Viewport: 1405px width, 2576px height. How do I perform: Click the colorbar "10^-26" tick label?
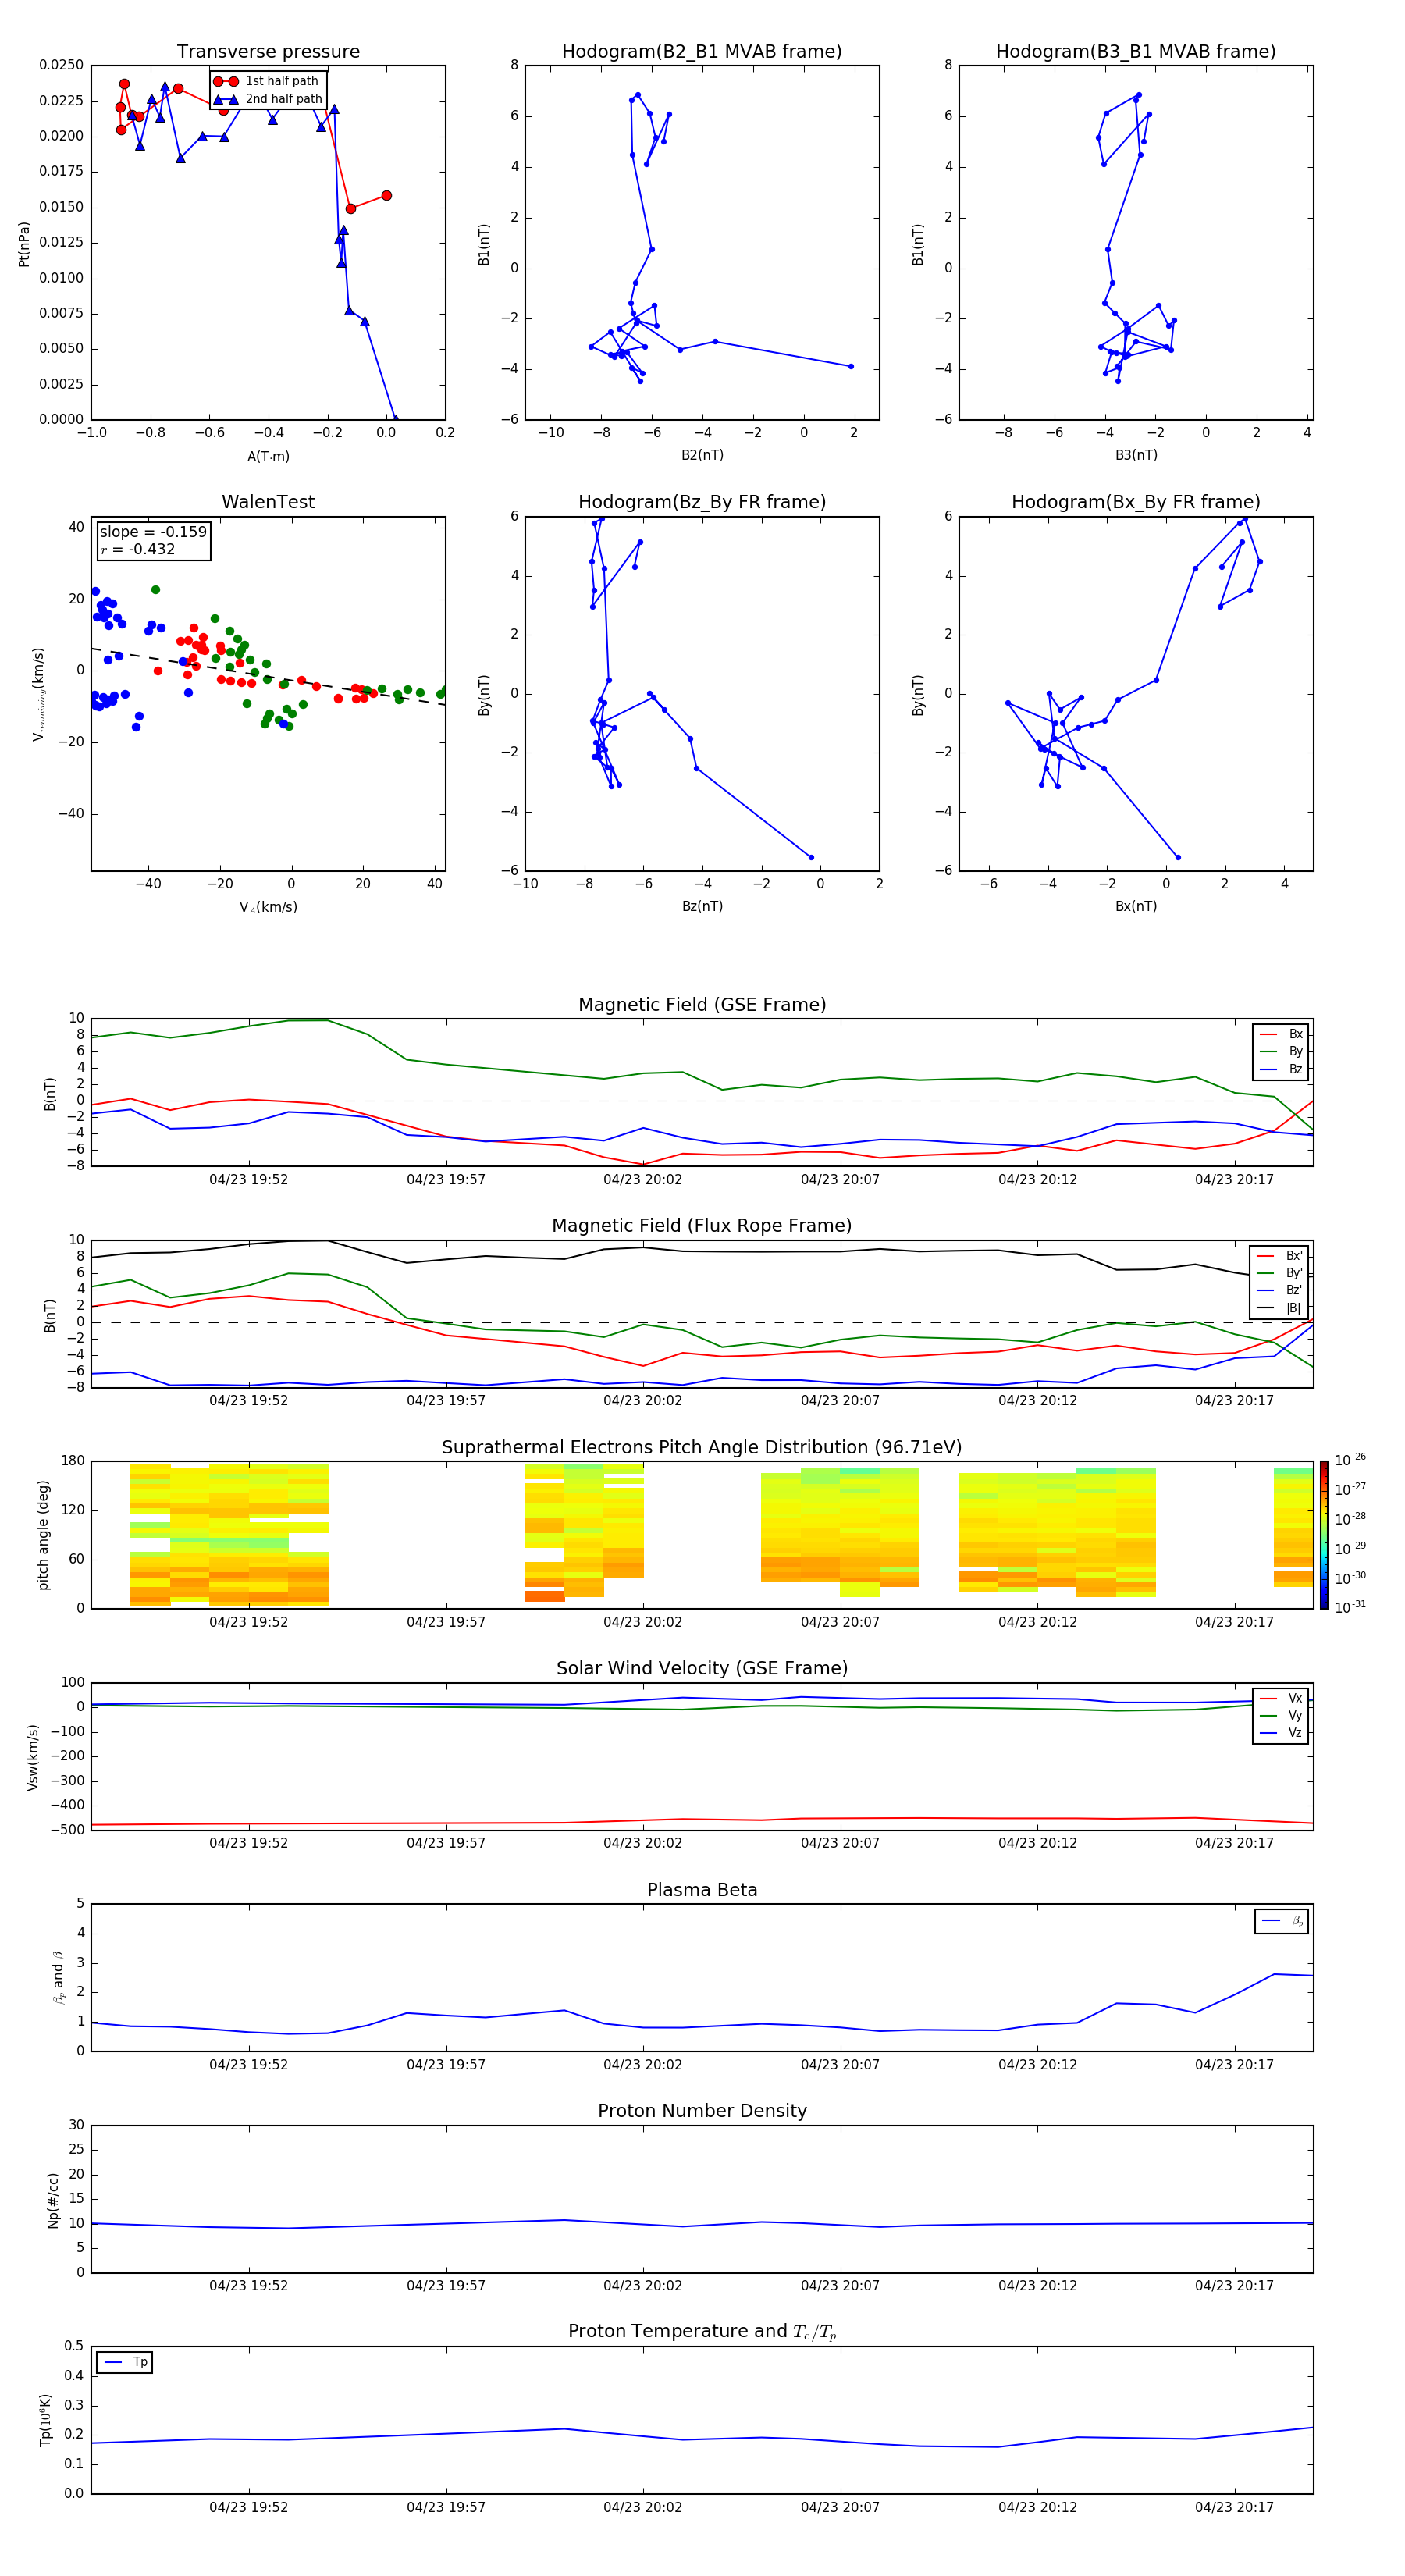click(x=1349, y=1460)
